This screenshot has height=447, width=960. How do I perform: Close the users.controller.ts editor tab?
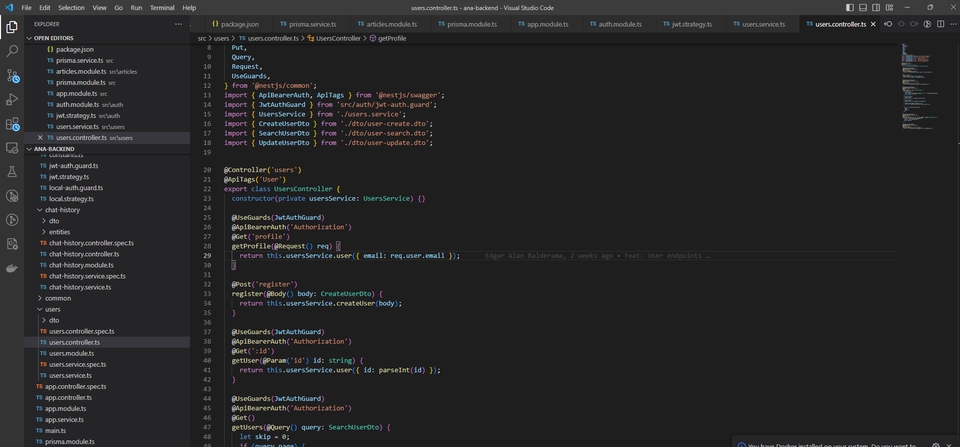(x=873, y=24)
